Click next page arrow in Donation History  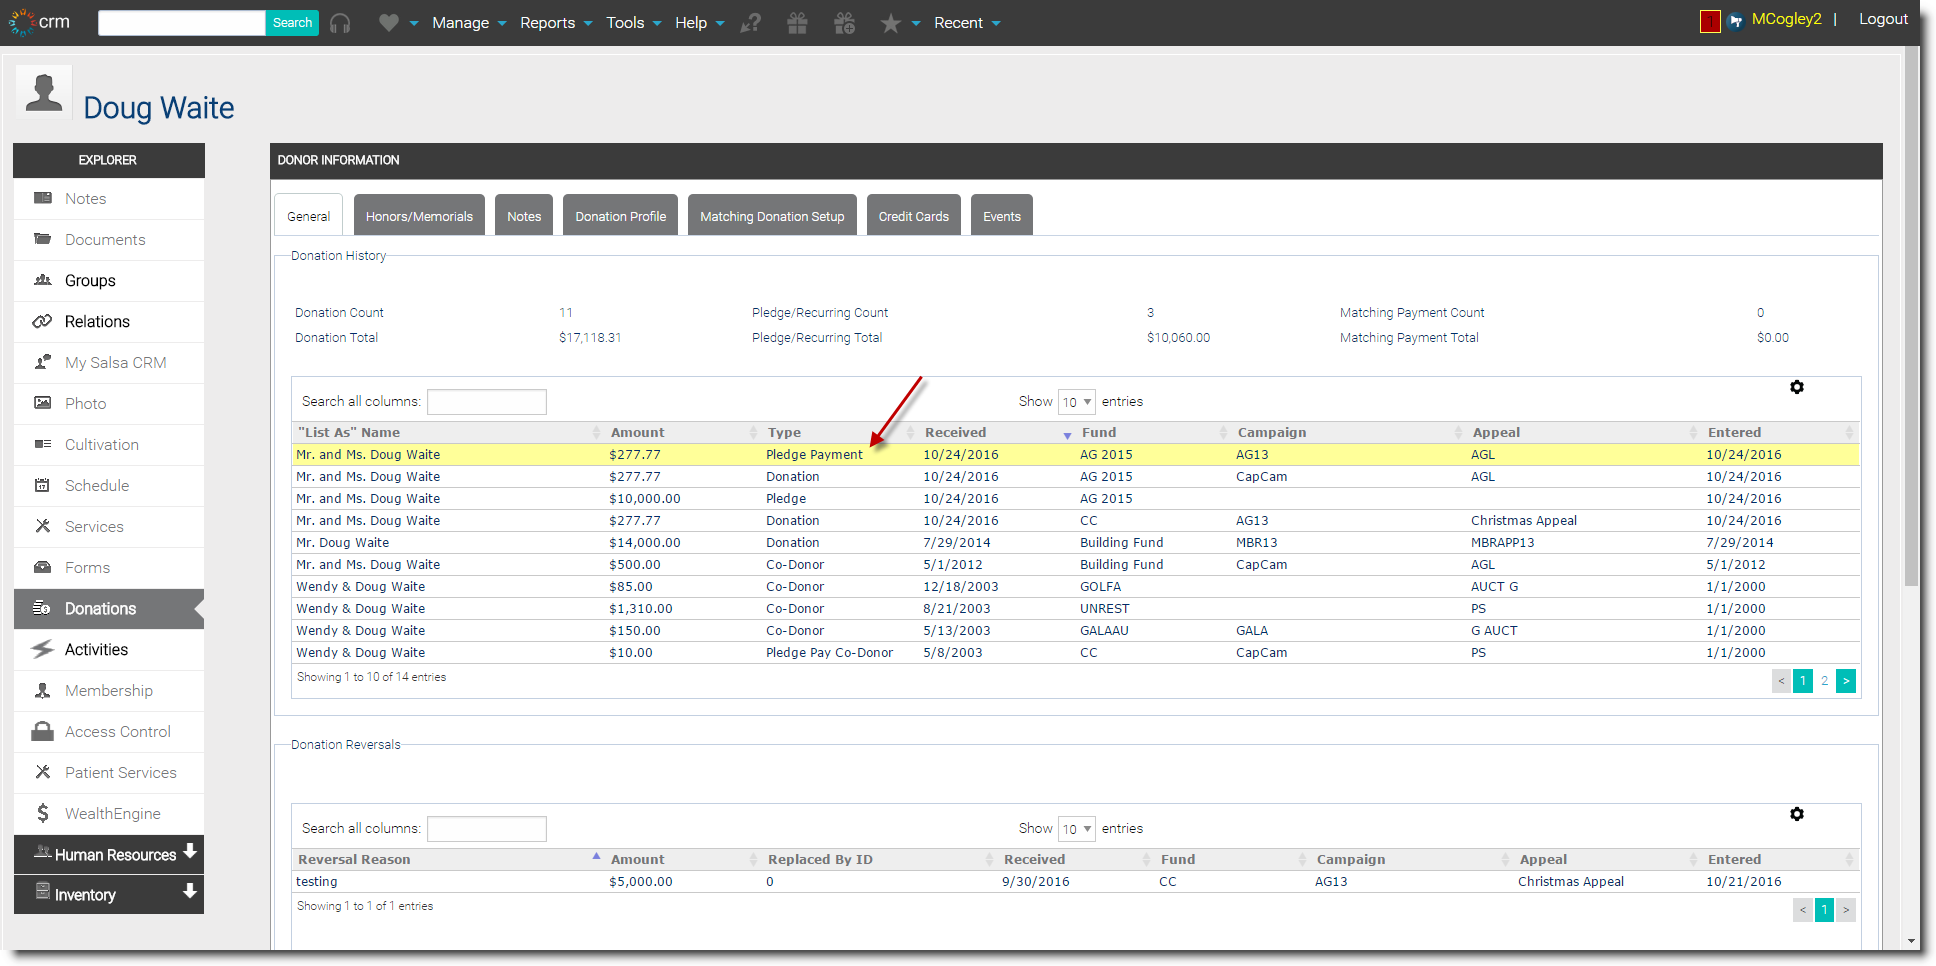coord(1846,681)
